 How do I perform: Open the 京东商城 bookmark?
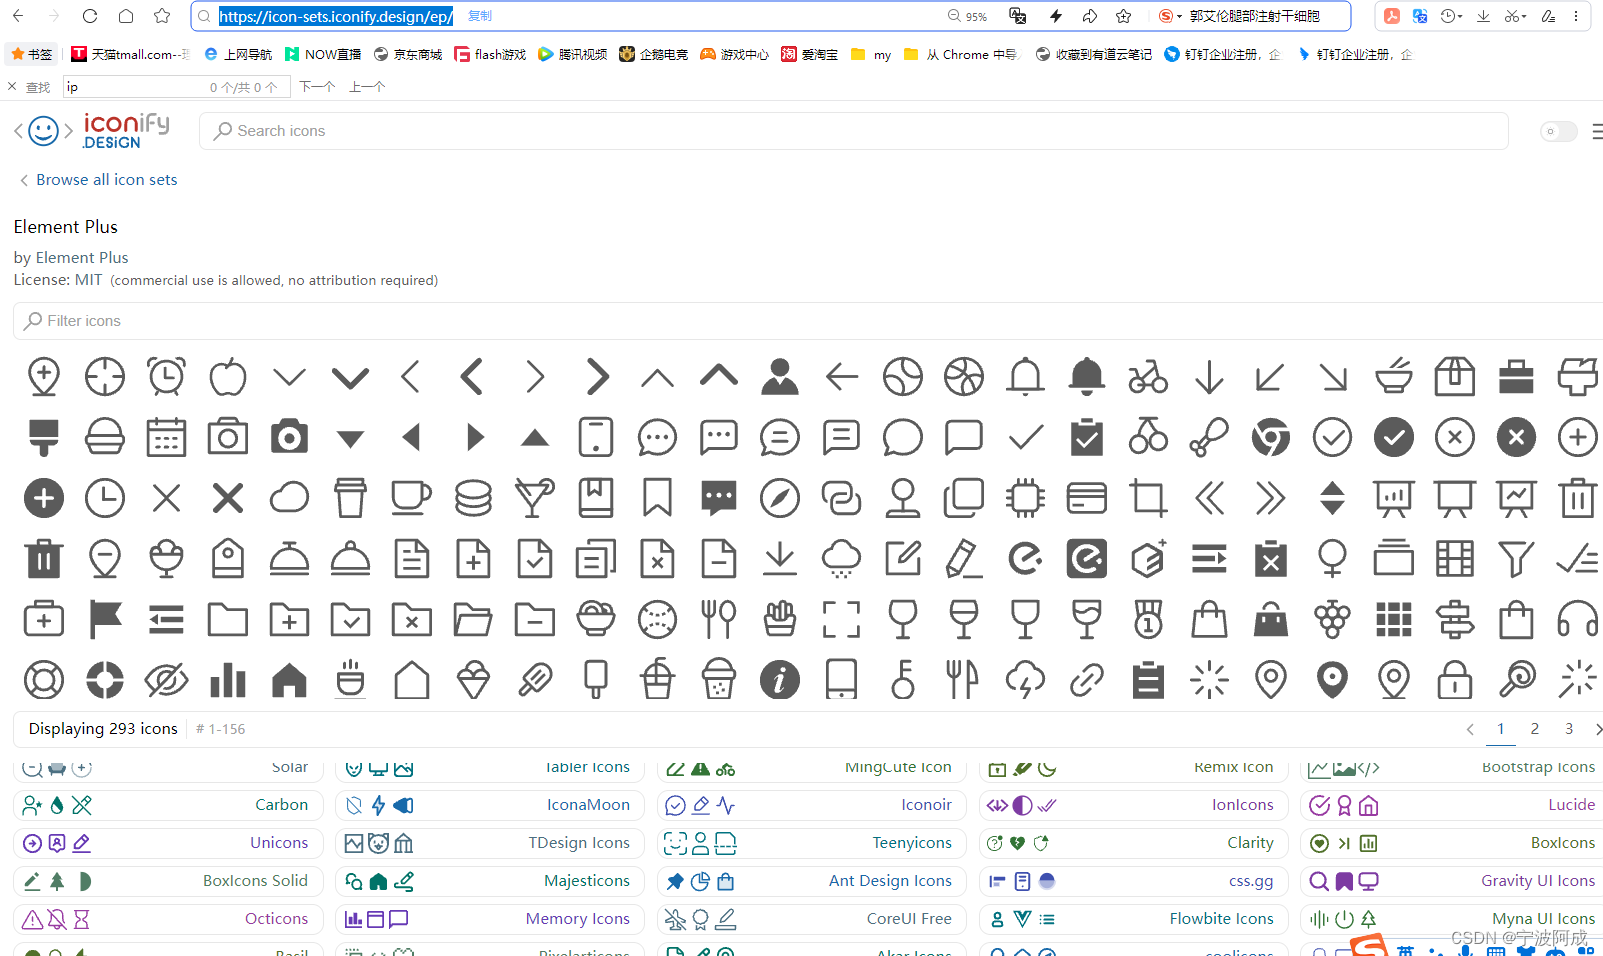408,54
